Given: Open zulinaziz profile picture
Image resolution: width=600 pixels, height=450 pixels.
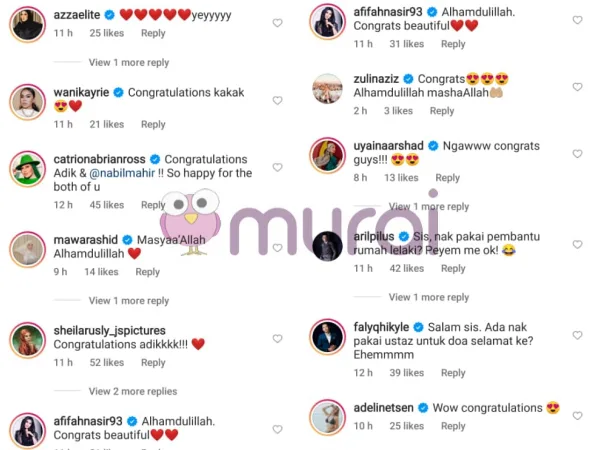Looking at the screenshot, I should point(328,89).
